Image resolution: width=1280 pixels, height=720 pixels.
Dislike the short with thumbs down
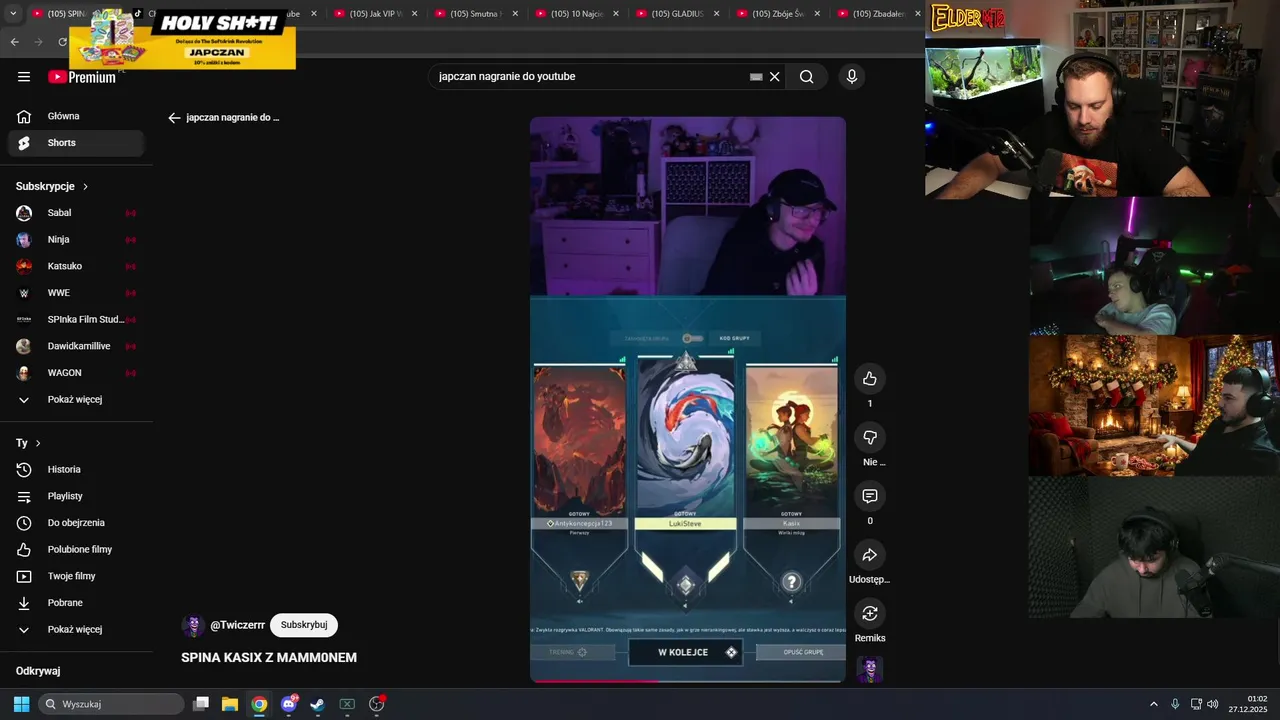click(x=869, y=437)
